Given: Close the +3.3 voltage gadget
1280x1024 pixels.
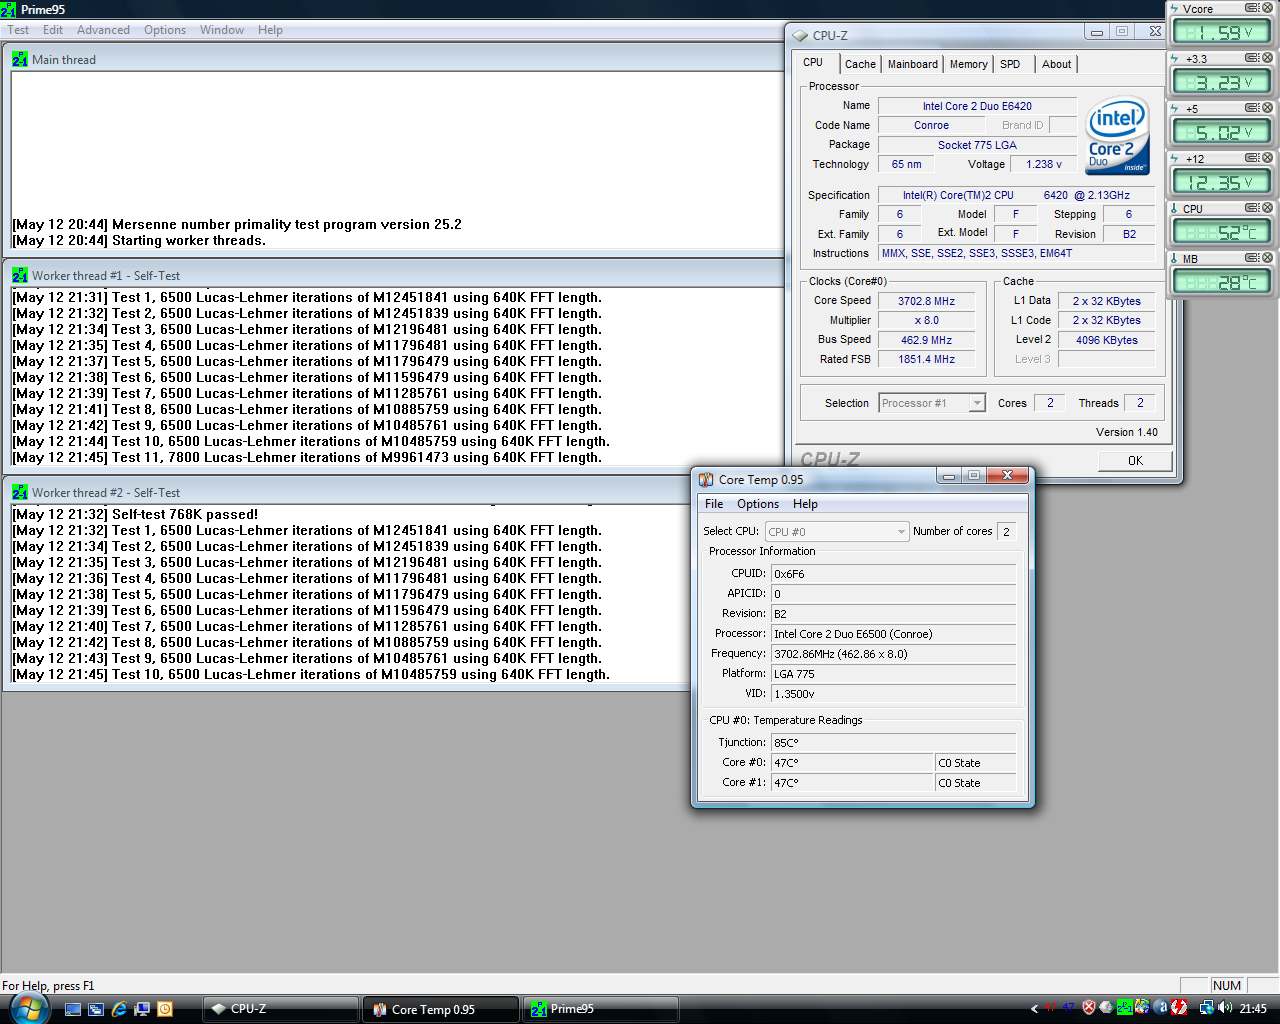Looking at the screenshot, I should click(1267, 58).
